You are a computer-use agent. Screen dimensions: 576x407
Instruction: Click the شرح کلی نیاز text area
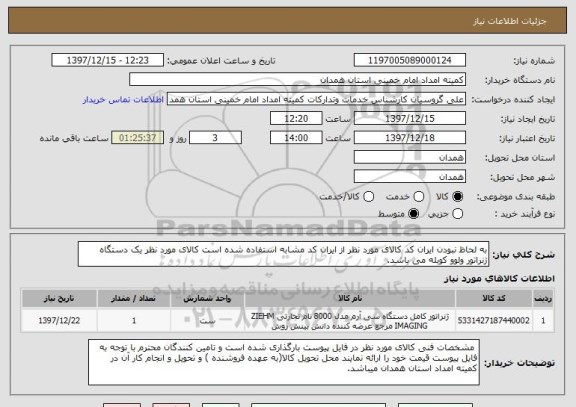pos(283,254)
